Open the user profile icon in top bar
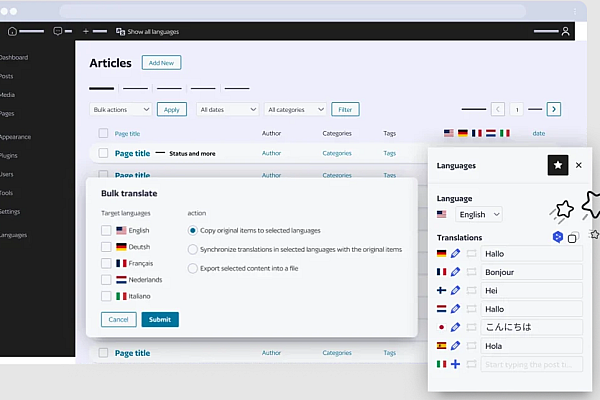Image resolution: width=600 pixels, height=400 pixels. (567, 31)
